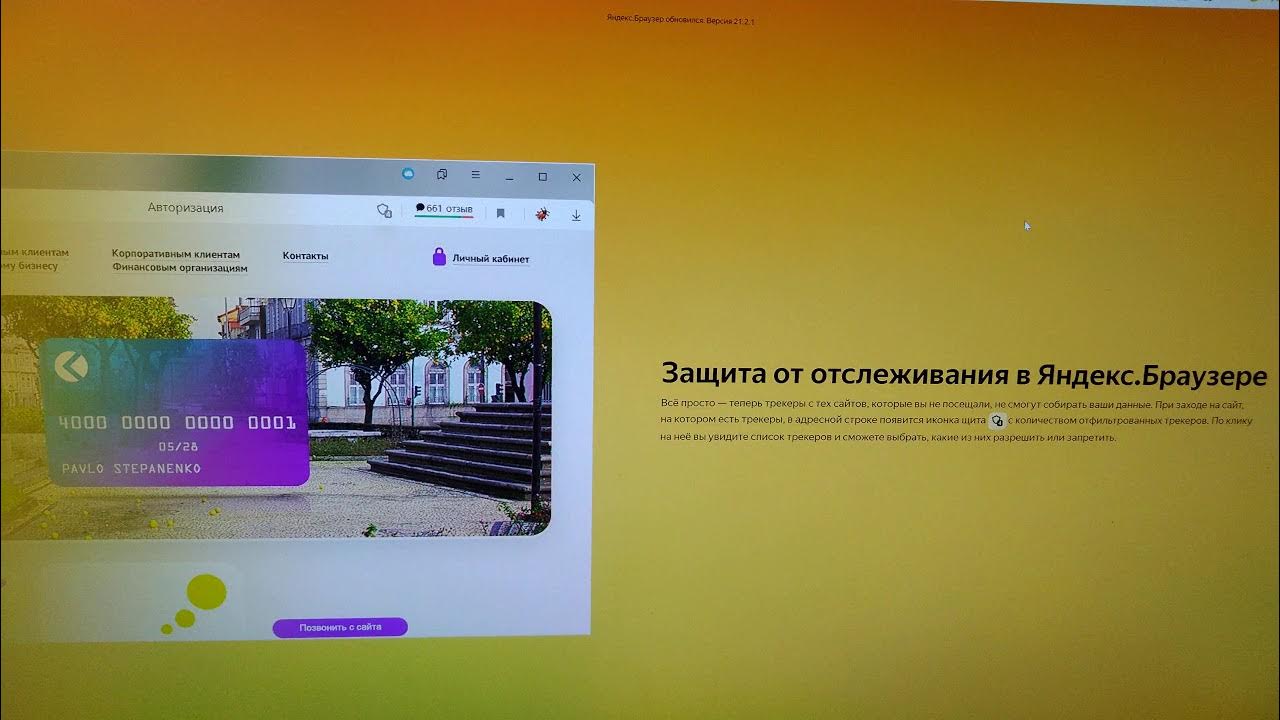Open the browser hamburger menu
The height and width of the screenshot is (720, 1280).
(475, 175)
